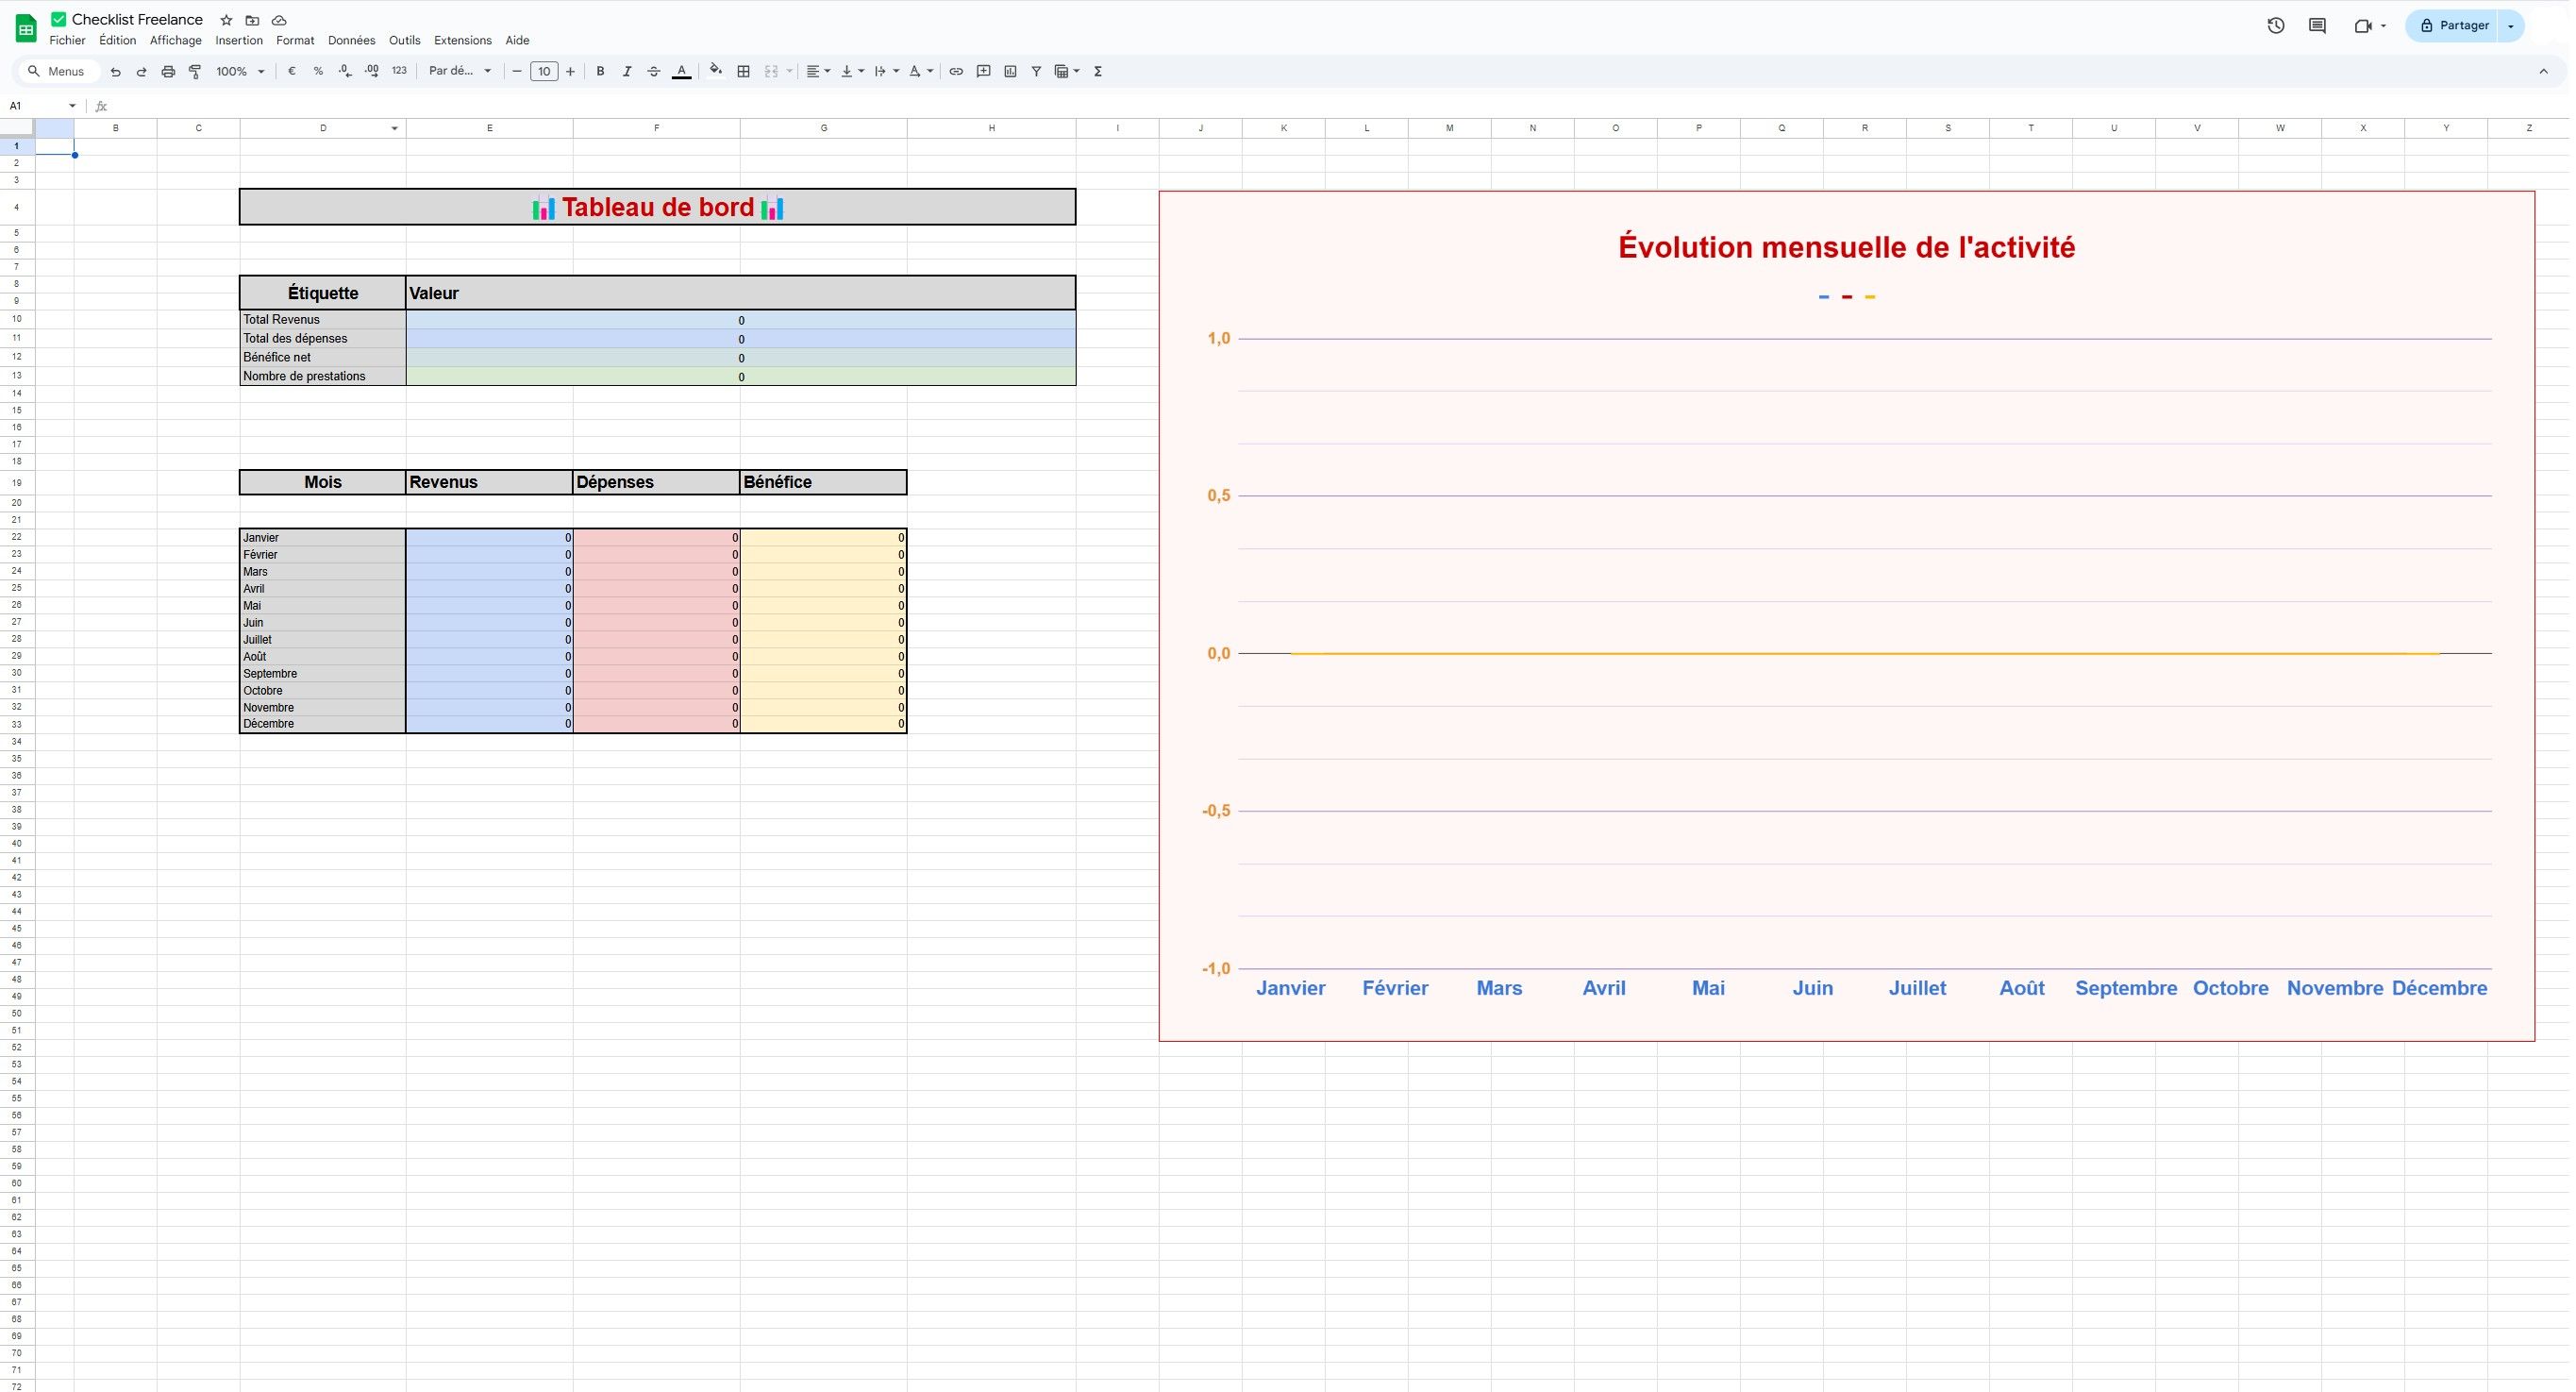This screenshot has width=2576, height=1392.
Task: Open the comments panel icon
Action: [2317, 26]
